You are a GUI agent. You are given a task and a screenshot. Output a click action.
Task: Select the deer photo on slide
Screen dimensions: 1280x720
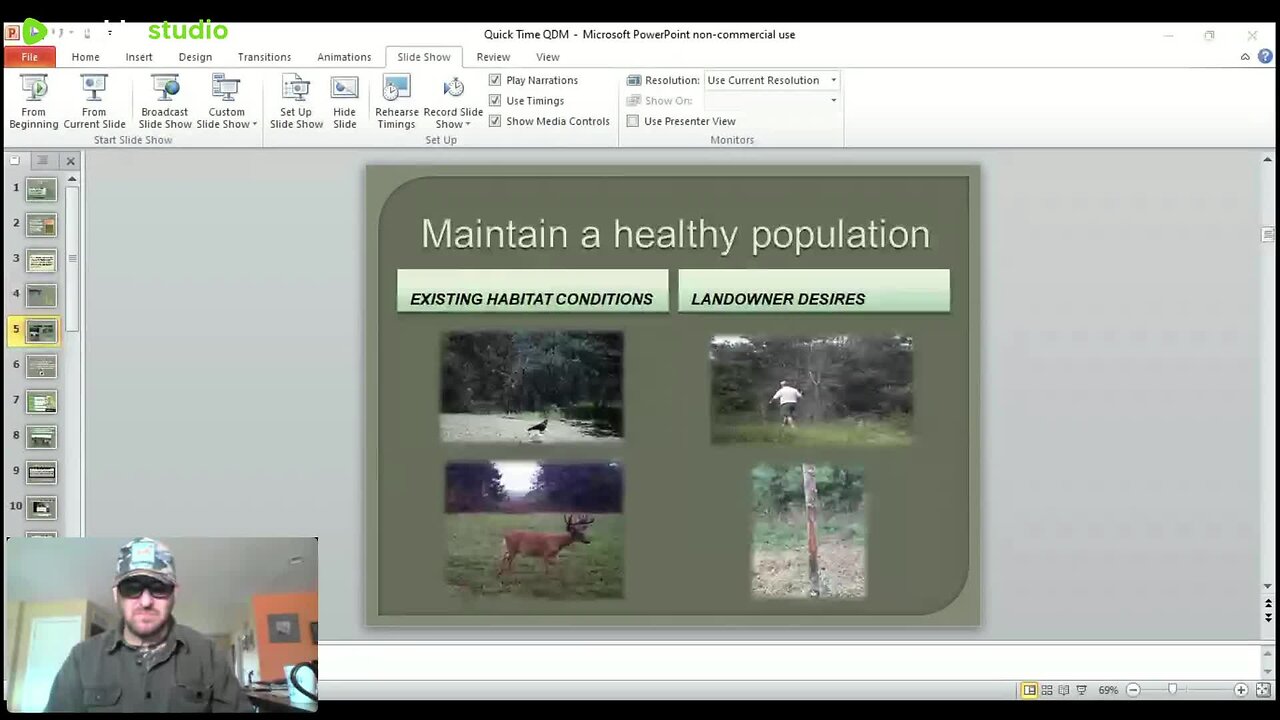(x=534, y=529)
